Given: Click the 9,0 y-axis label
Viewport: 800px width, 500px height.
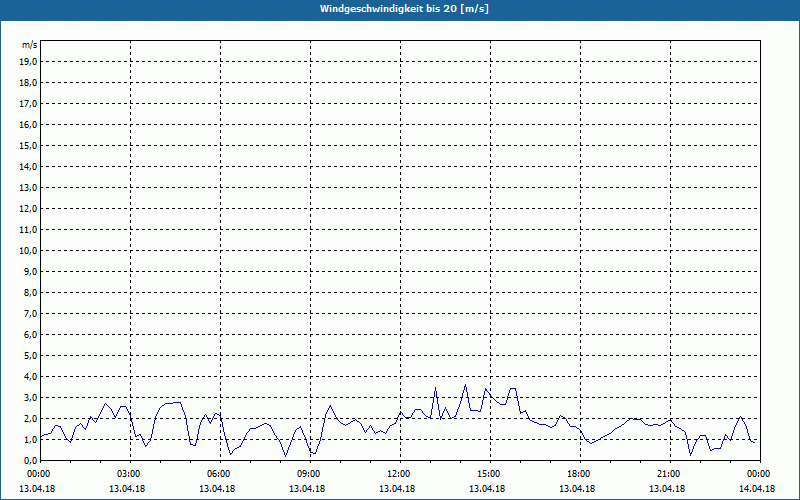Looking at the screenshot, I should tap(30, 271).
